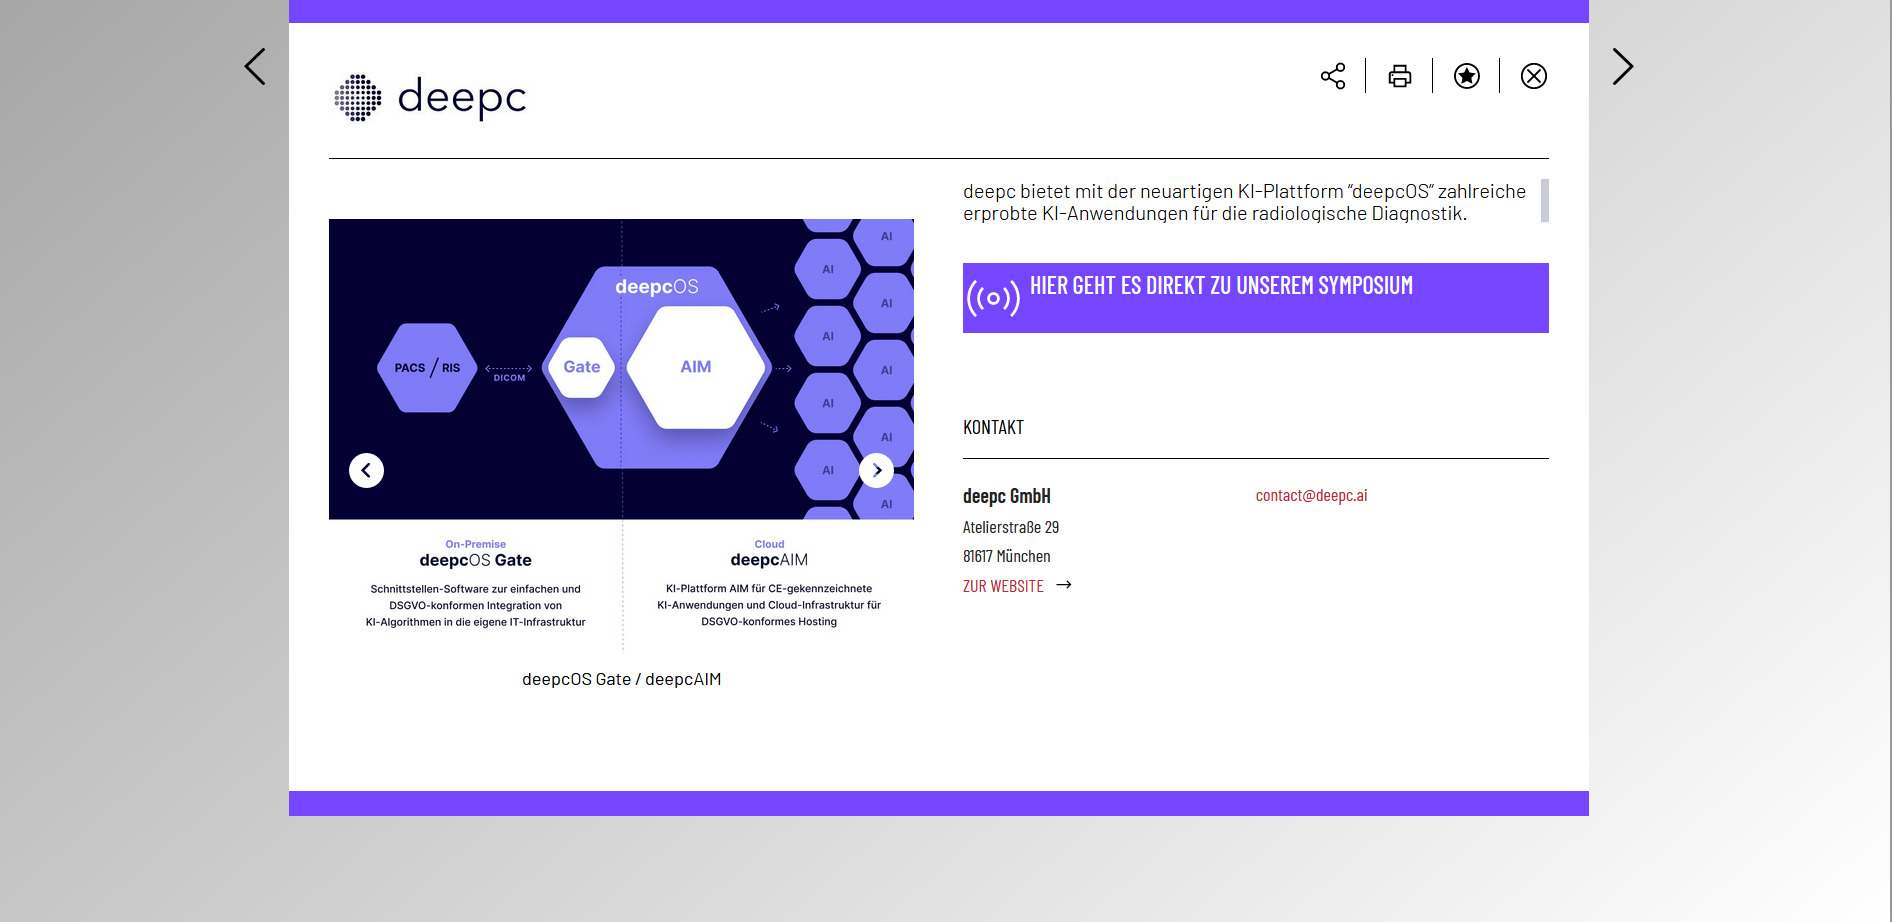Click the symposium broadcast icon
Viewport: 1892px width, 922px height.
click(993, 298)
